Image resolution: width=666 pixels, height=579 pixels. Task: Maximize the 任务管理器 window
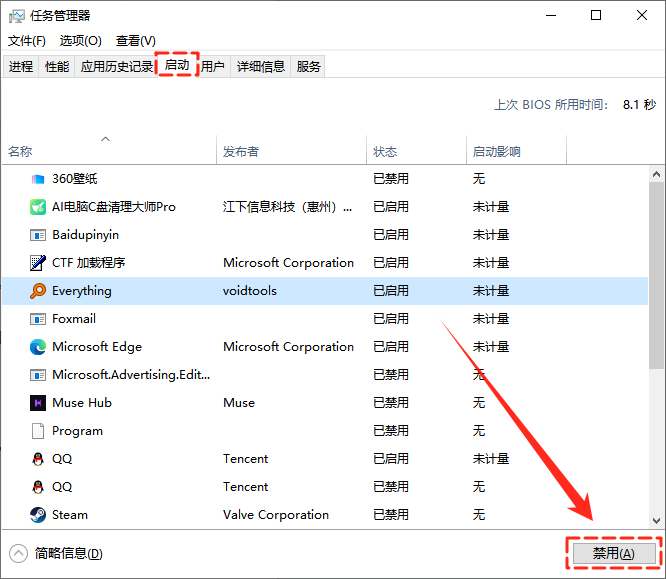coord(596,16)
